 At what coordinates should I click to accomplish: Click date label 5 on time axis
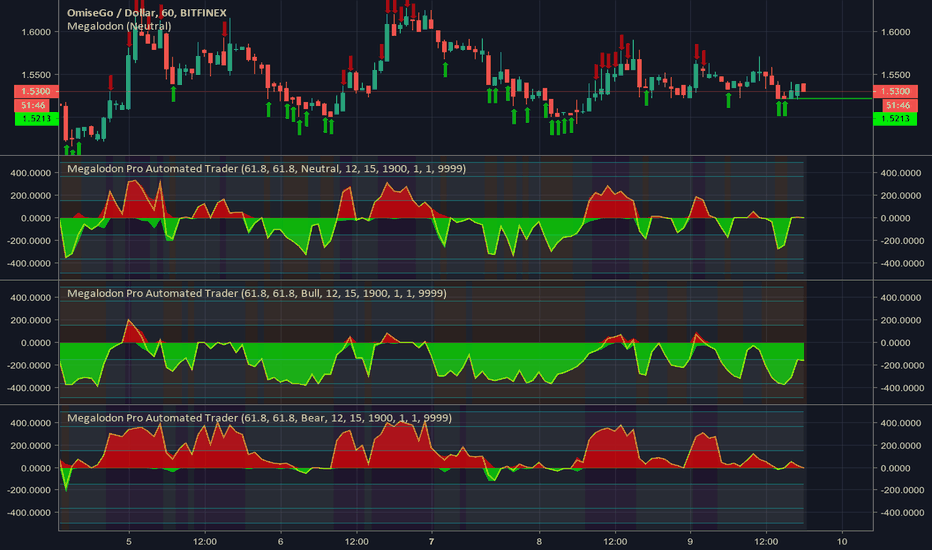pos(129,542)
